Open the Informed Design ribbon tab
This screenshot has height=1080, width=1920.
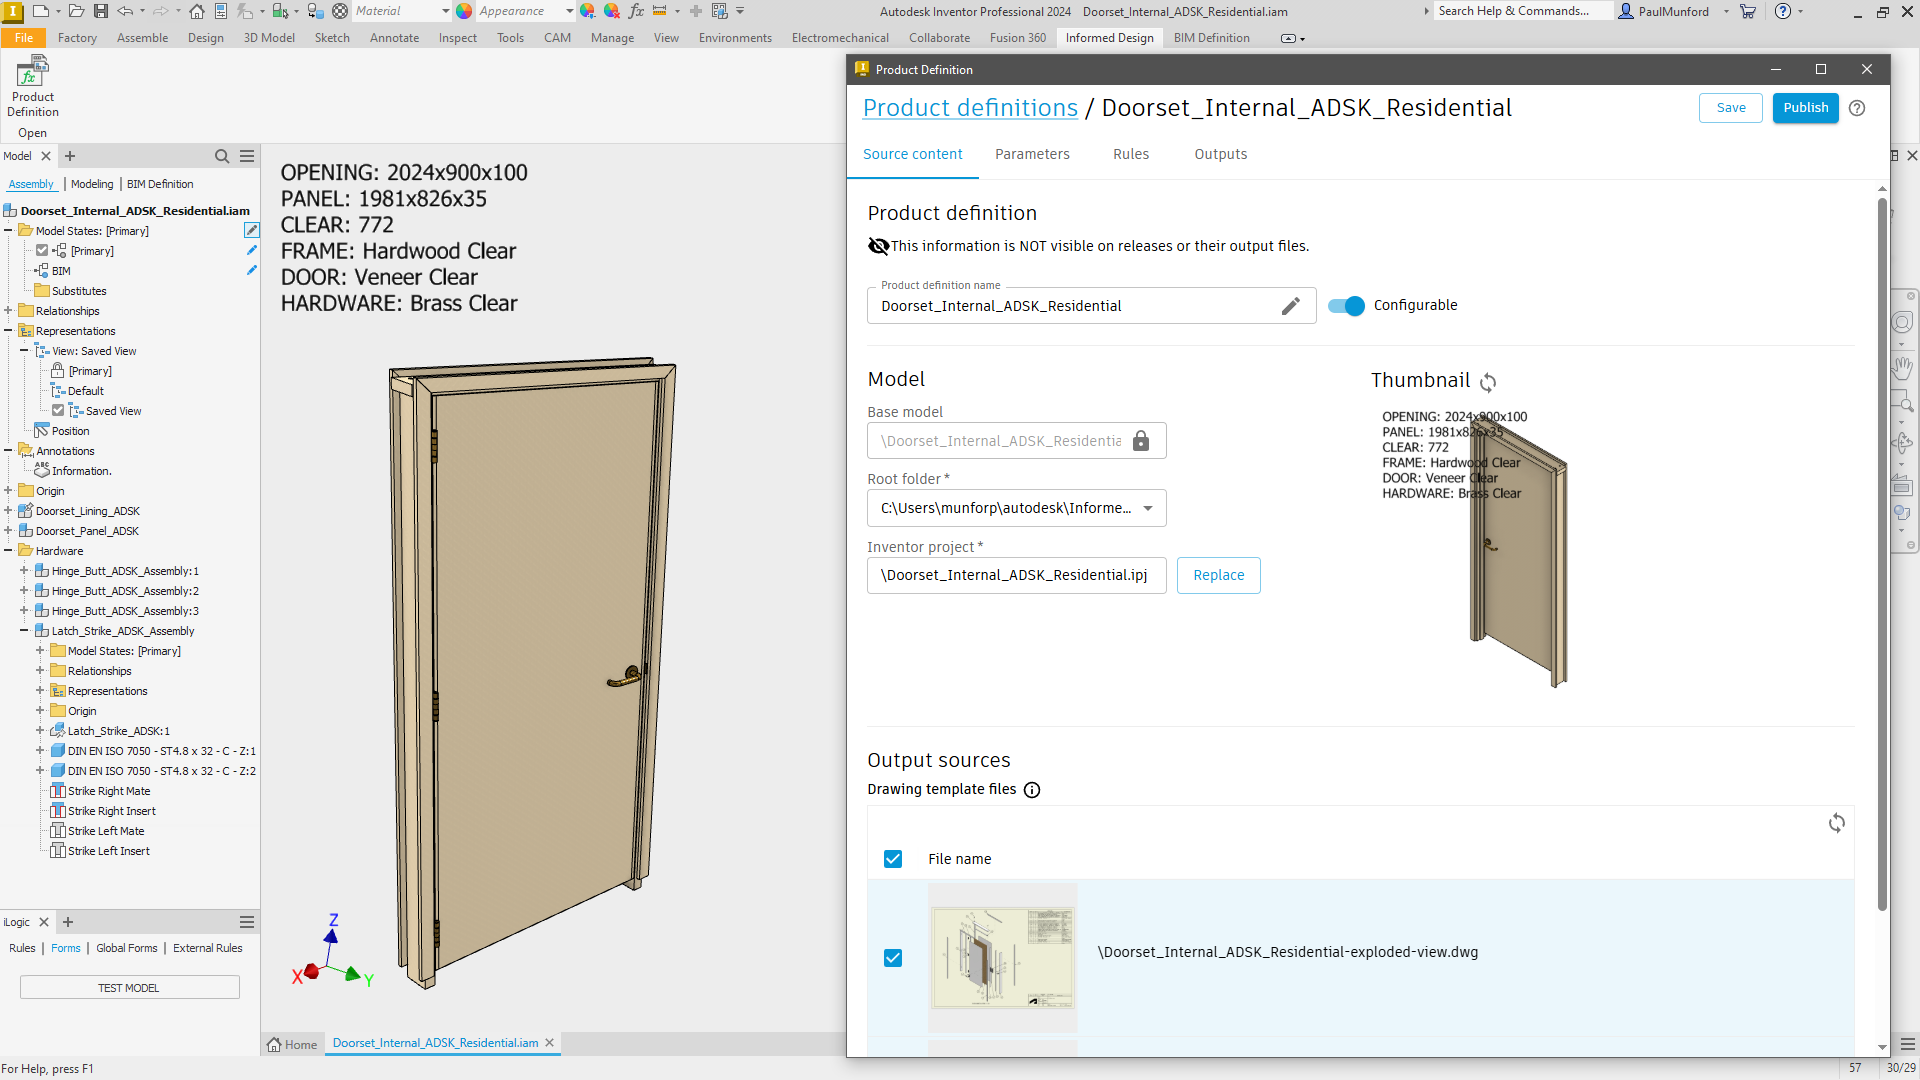(x=1109, y=38)
